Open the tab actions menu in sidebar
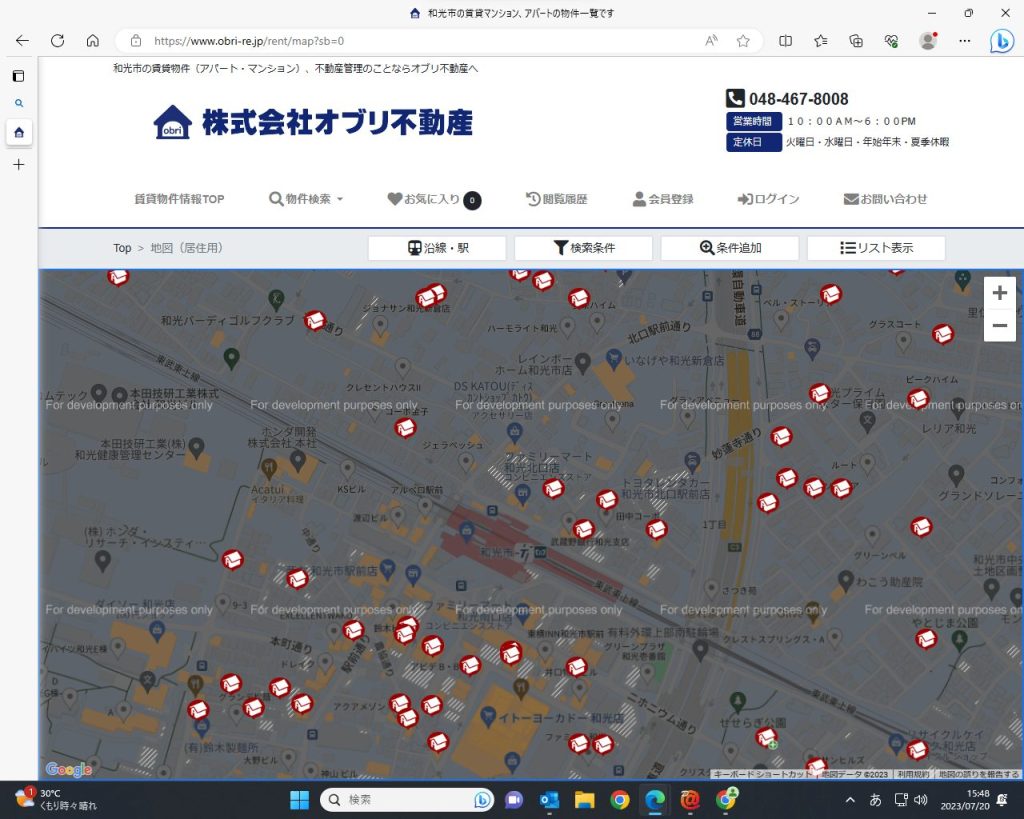Screen dimensions: 1024x819 coord(19,76)
